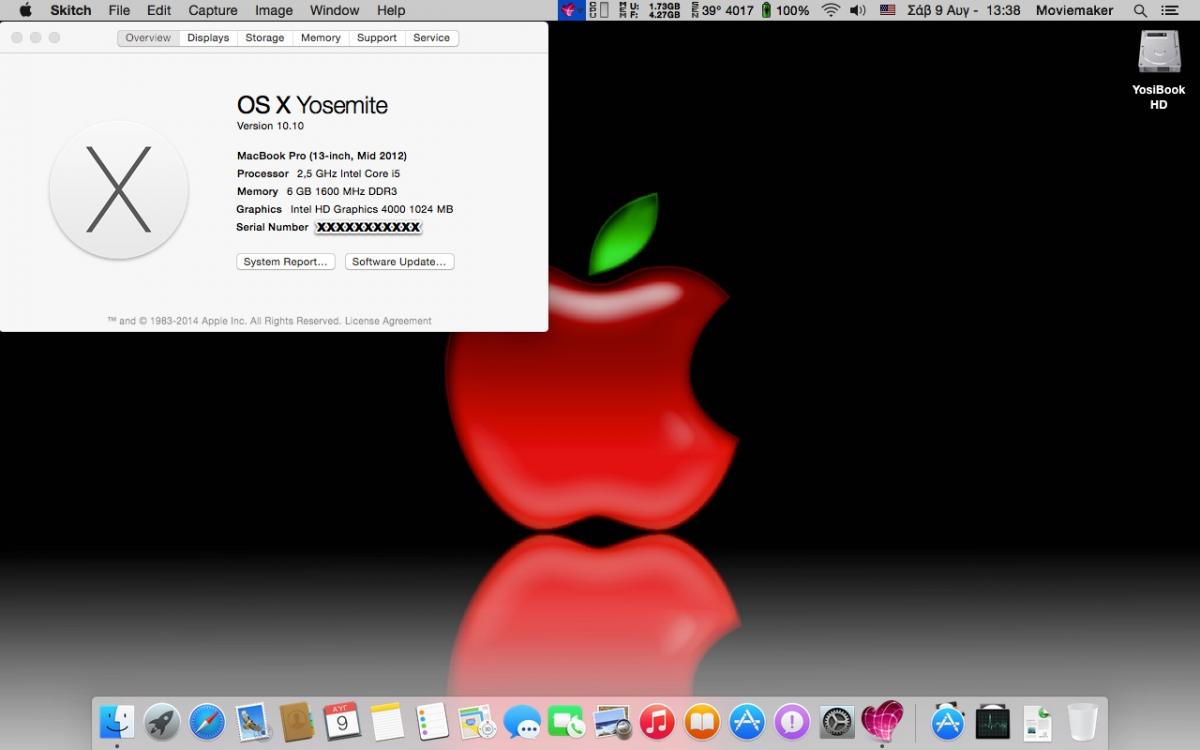Screen dimensions: 1200x750
Task: Click the System Report... button
Action: click(x=286, y=262)
